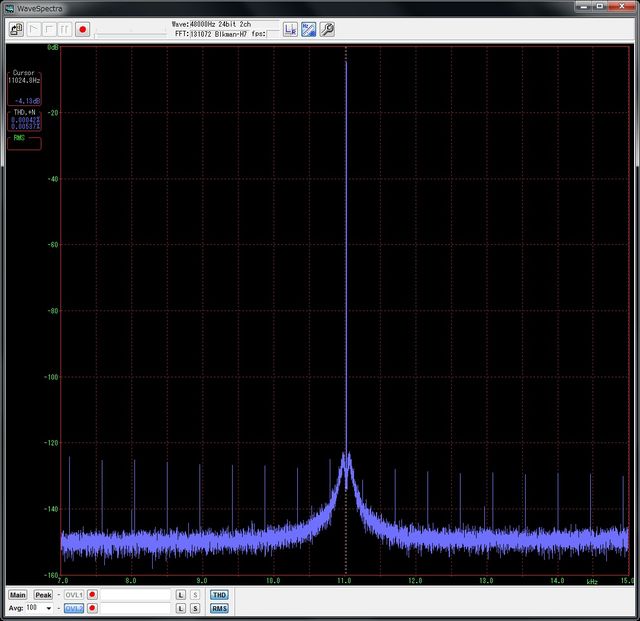This screenshot has height=621, width=640.
Task: Open the Avg count dropdown
Action: click(x=49, y=608)
